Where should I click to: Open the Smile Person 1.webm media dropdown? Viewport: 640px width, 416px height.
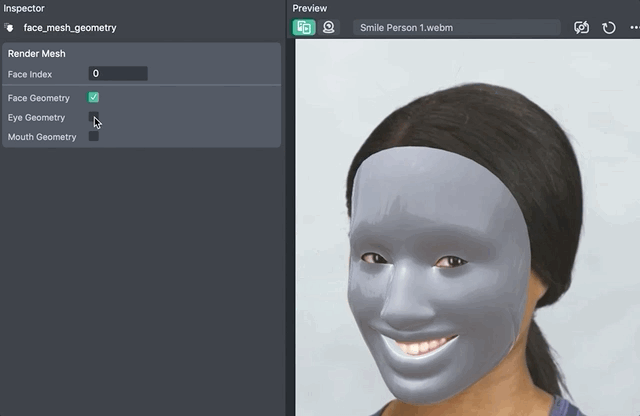[x=457, y=28]
